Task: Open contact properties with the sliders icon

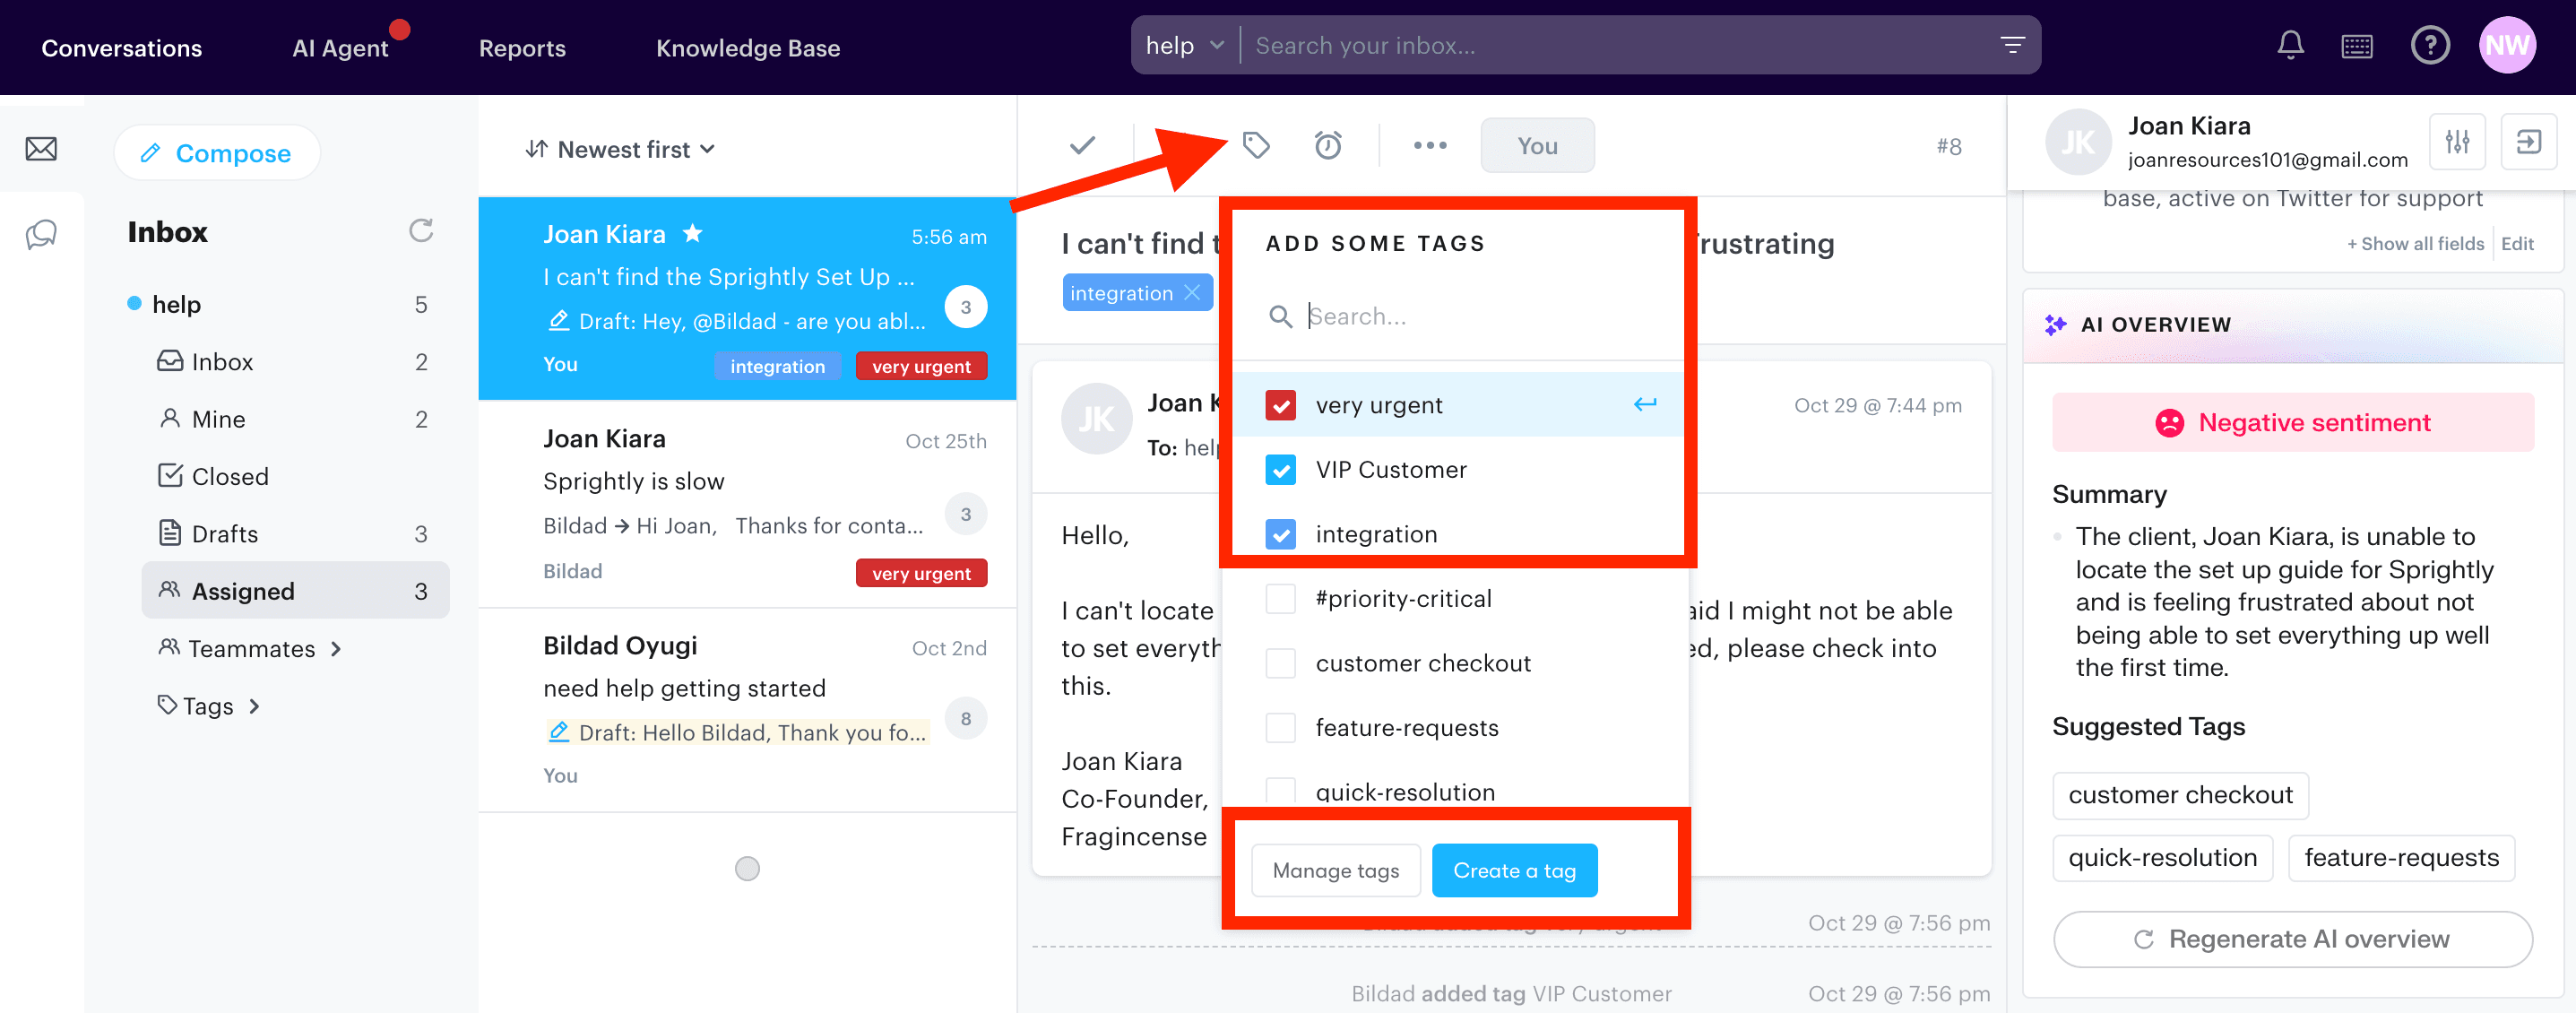Action: coord(2458,142)
